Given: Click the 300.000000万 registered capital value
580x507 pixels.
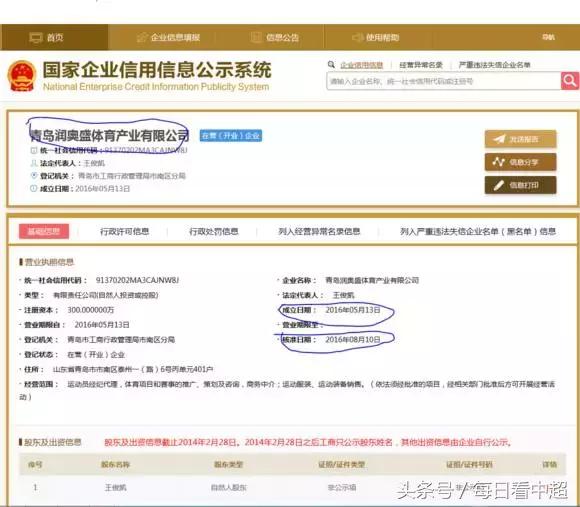Looking at the screenshot, I should [x=91, y=310].
